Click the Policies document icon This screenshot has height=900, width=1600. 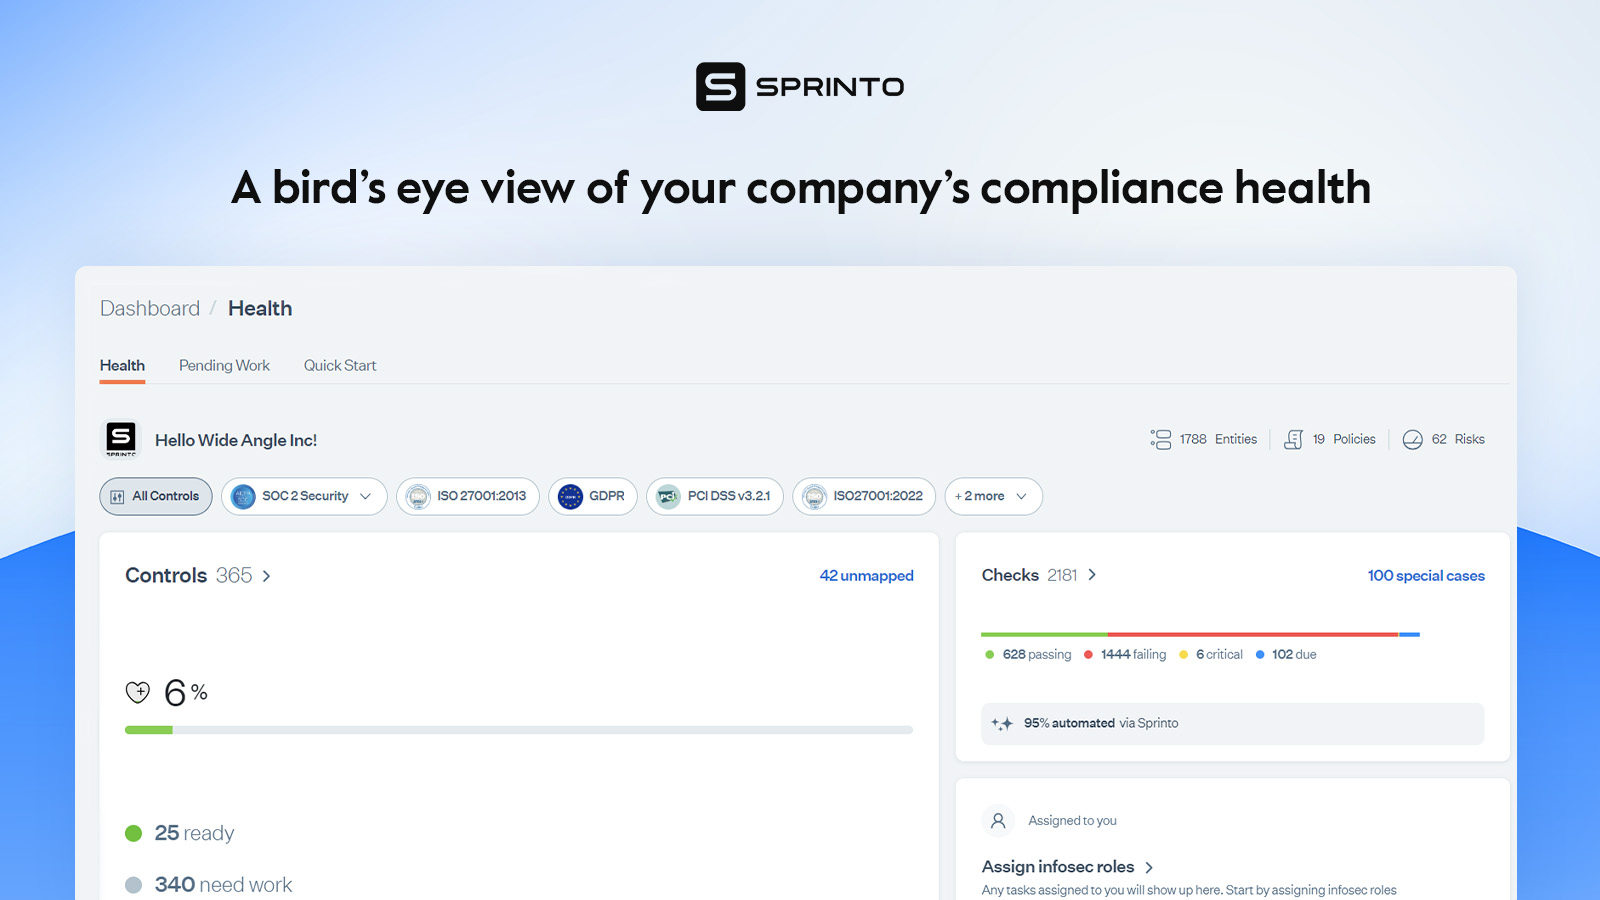(1293, 439)
